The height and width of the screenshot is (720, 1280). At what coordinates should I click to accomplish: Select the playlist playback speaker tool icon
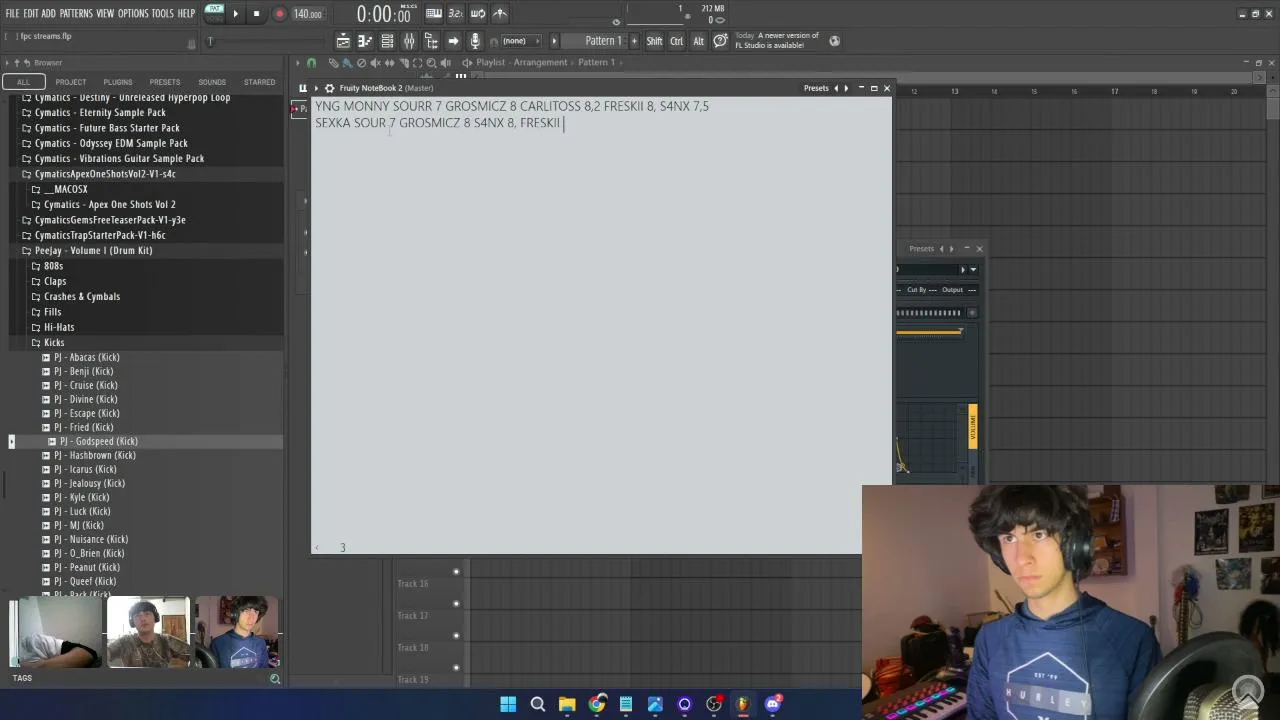coord(446,63)
